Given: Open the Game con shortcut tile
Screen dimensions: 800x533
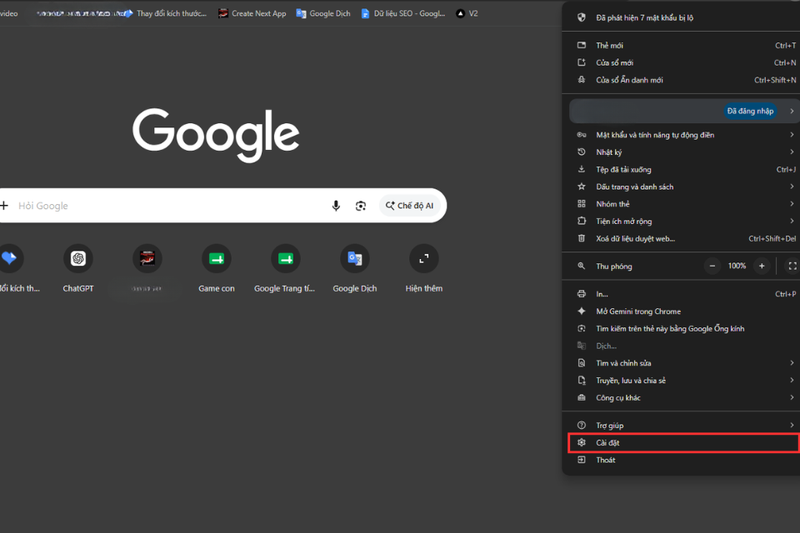Looking at the screenshot, I should 216,259.
